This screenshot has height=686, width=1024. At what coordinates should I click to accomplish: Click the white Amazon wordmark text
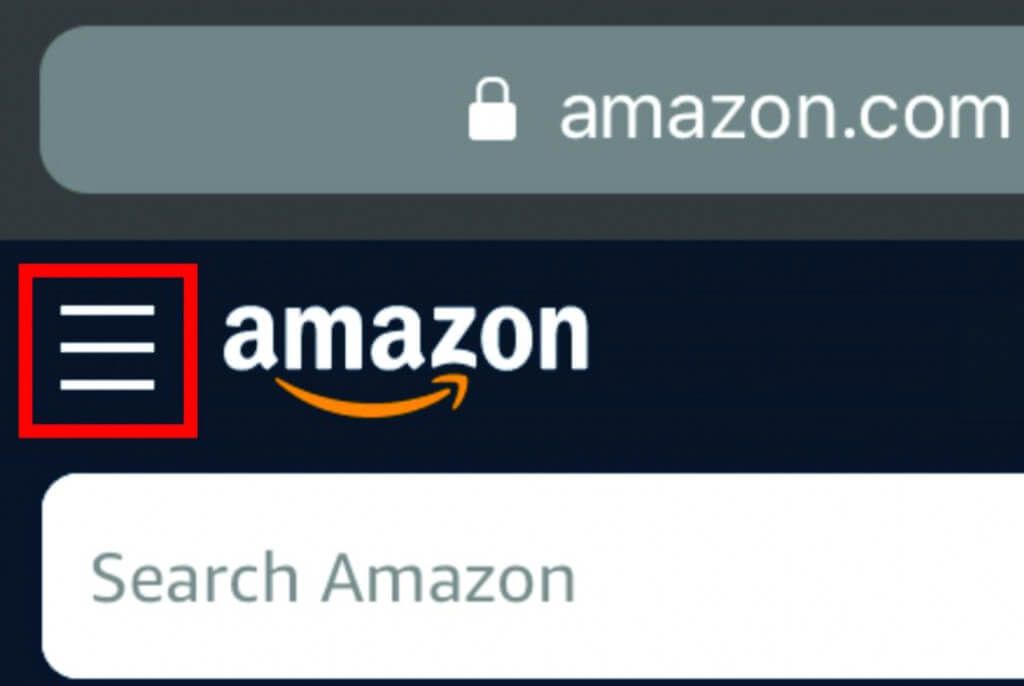pos(406,338)
